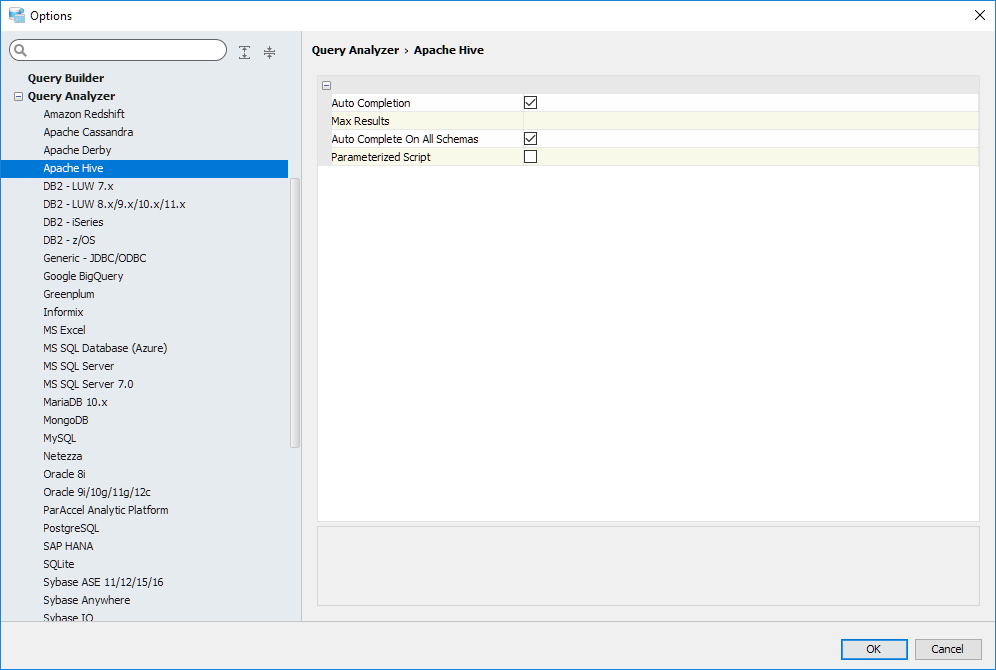
Task: Collapse the property grid section
Action: [327, 86]
